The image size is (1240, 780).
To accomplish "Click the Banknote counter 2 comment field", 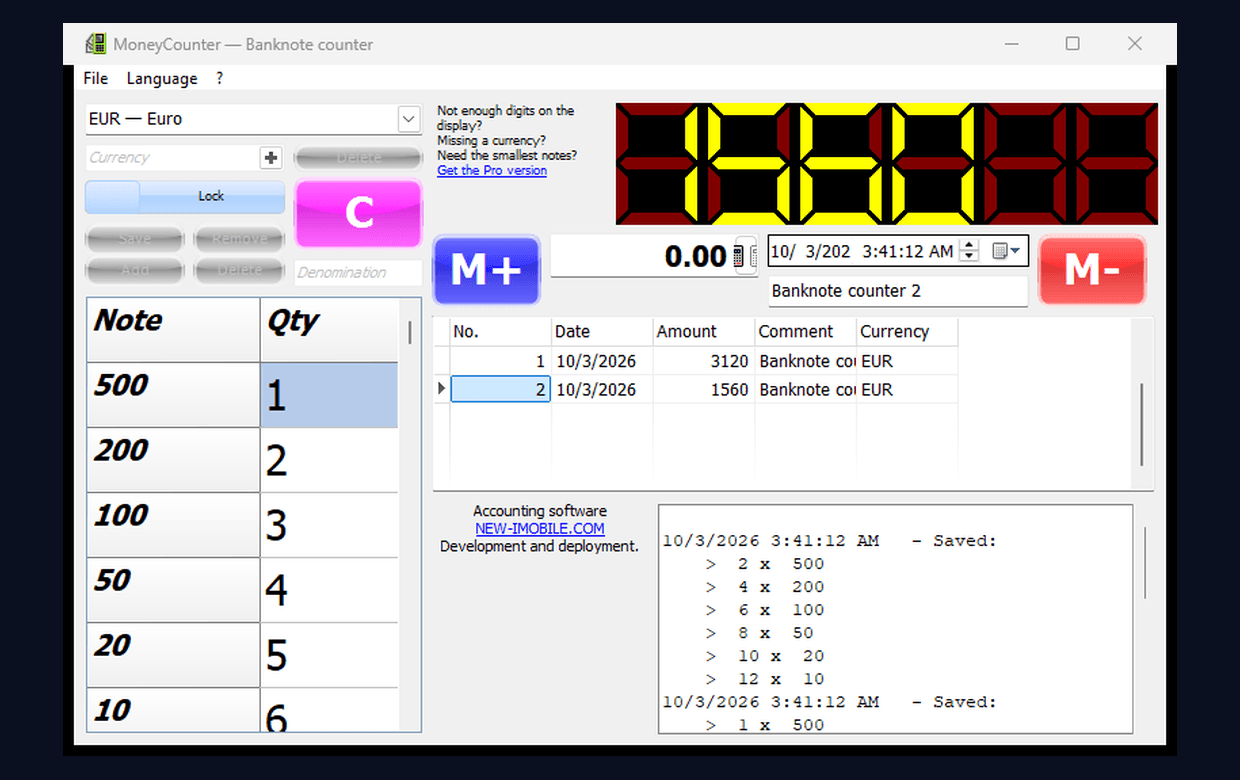I will pos(898,291).
